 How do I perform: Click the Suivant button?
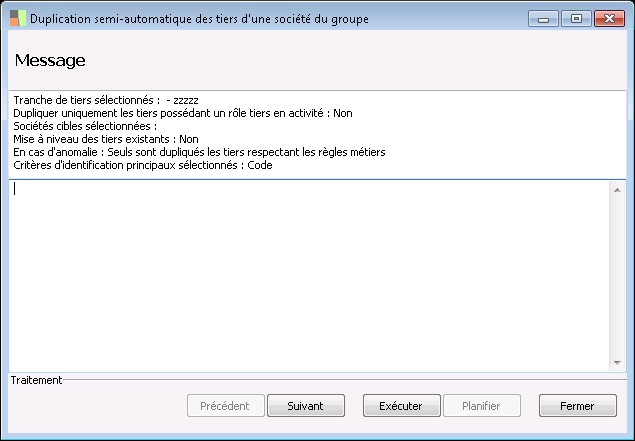point(306,406)
